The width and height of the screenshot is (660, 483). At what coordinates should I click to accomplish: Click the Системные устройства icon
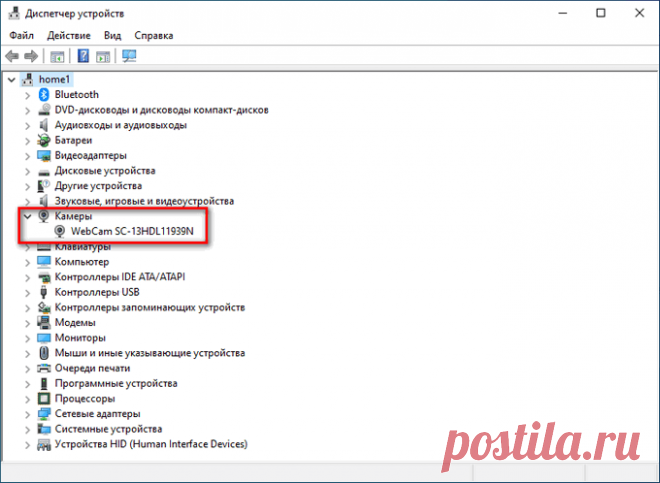click(44, 429)
